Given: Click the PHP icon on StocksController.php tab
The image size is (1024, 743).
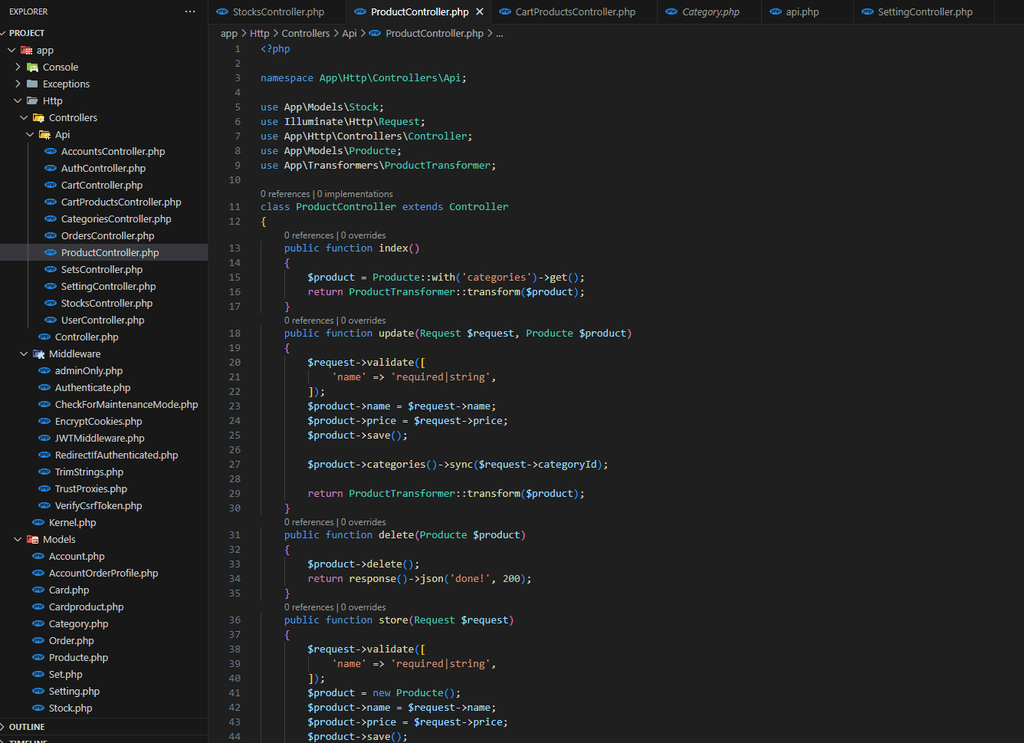Looking at the screenshot, I should (x=223, y=12).
